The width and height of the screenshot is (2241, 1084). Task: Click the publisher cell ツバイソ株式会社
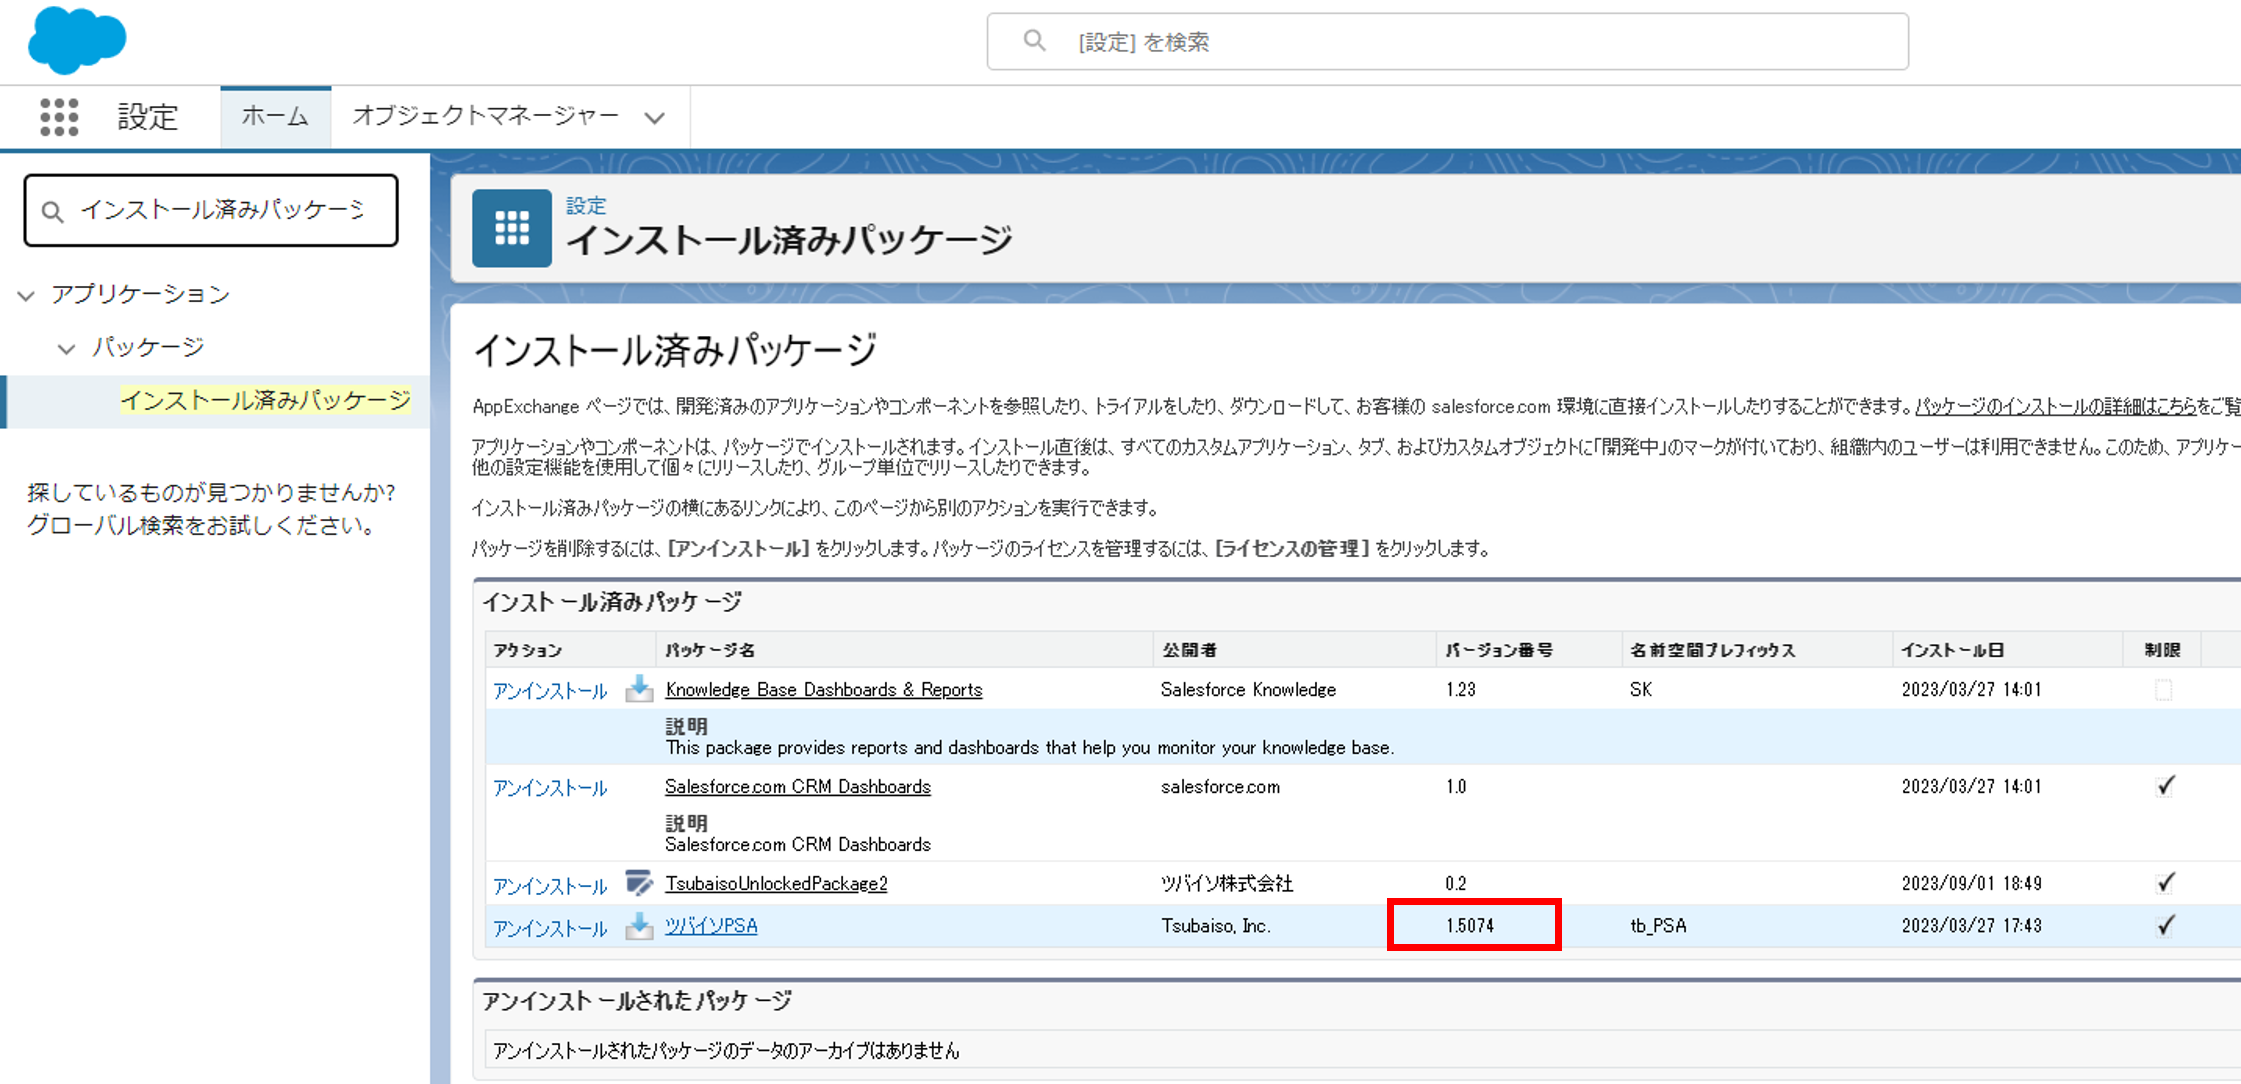pos(1227,884)
